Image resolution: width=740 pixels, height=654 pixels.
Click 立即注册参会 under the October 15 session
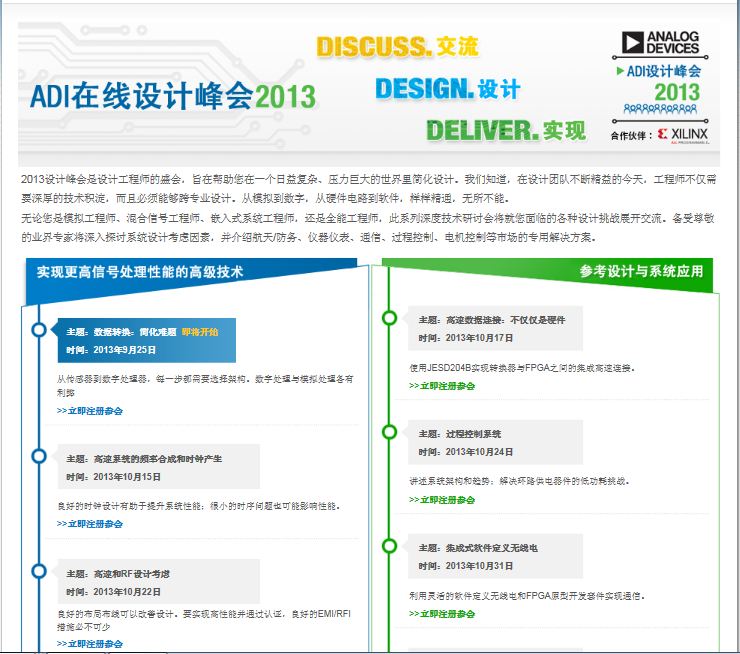(90, 524)
